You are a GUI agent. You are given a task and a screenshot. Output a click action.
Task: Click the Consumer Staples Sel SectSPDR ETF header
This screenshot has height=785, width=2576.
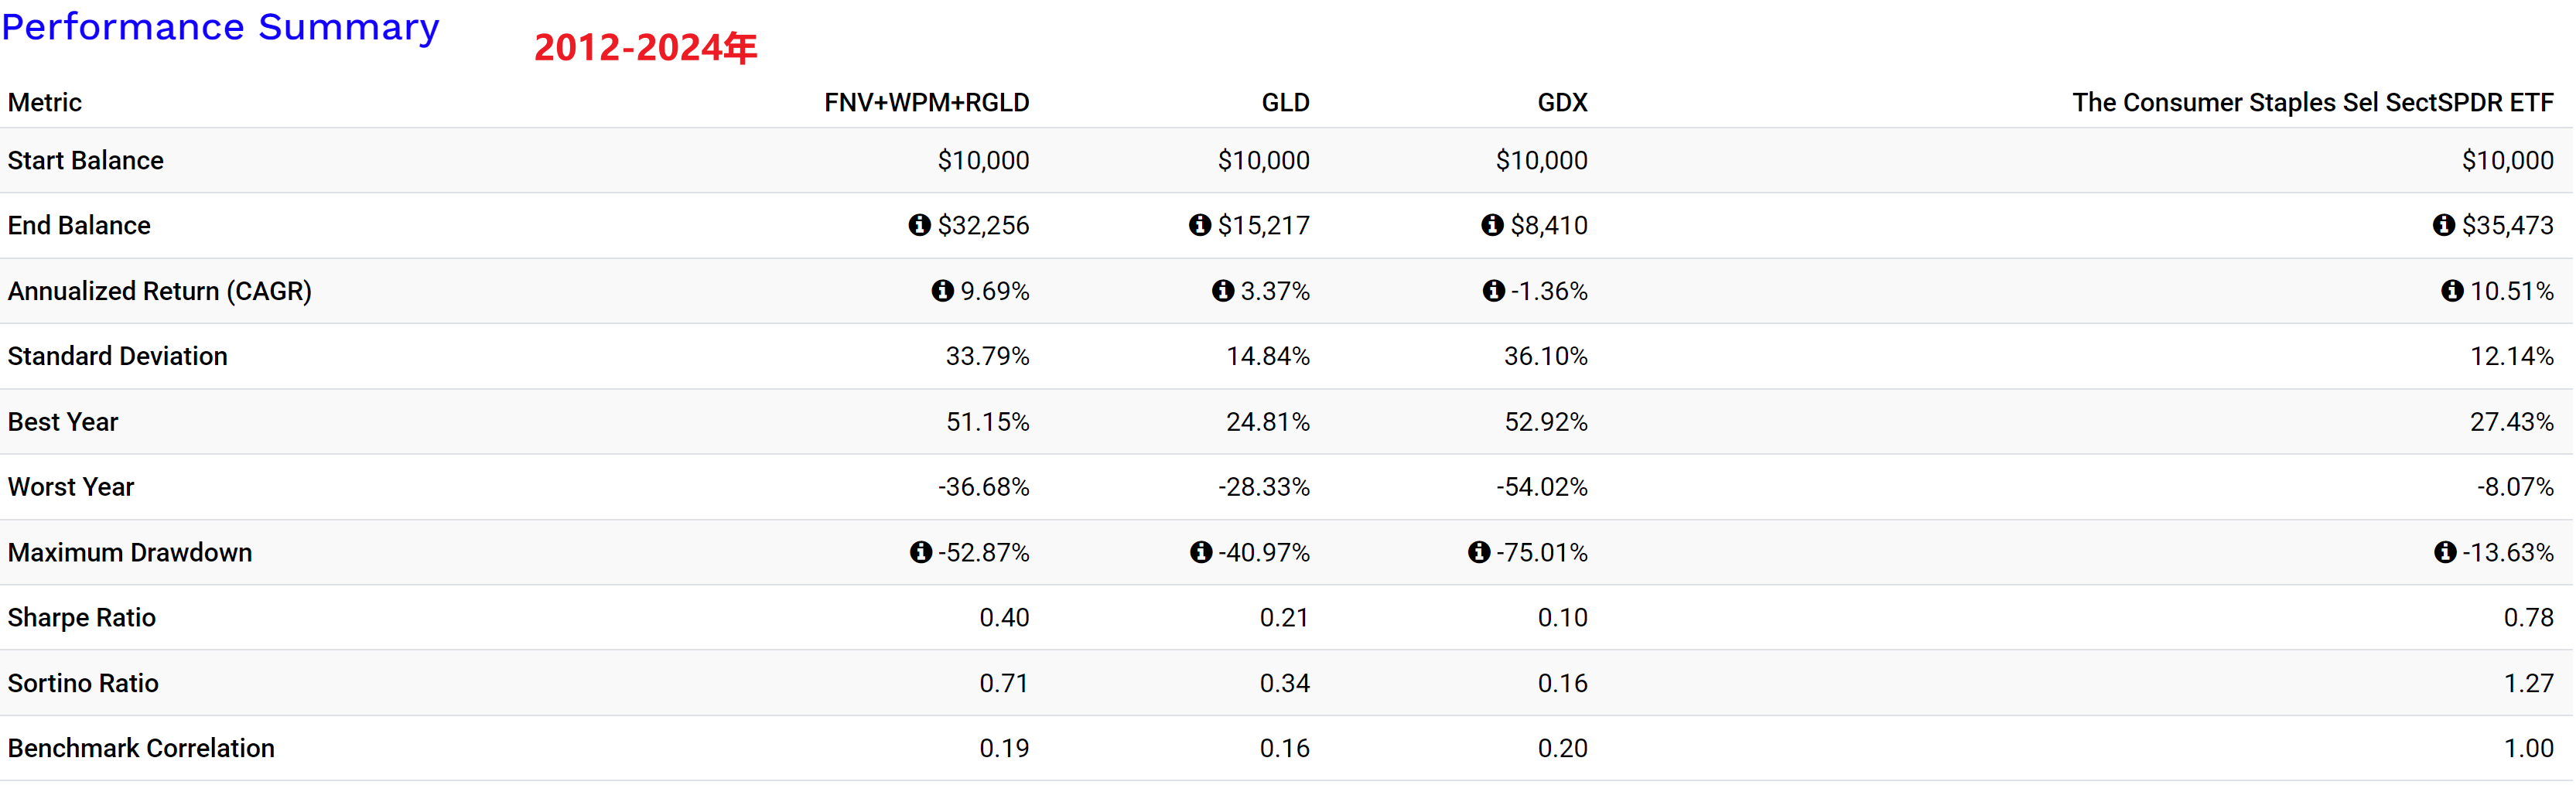pyautogui.click(x=2312, y=103)
